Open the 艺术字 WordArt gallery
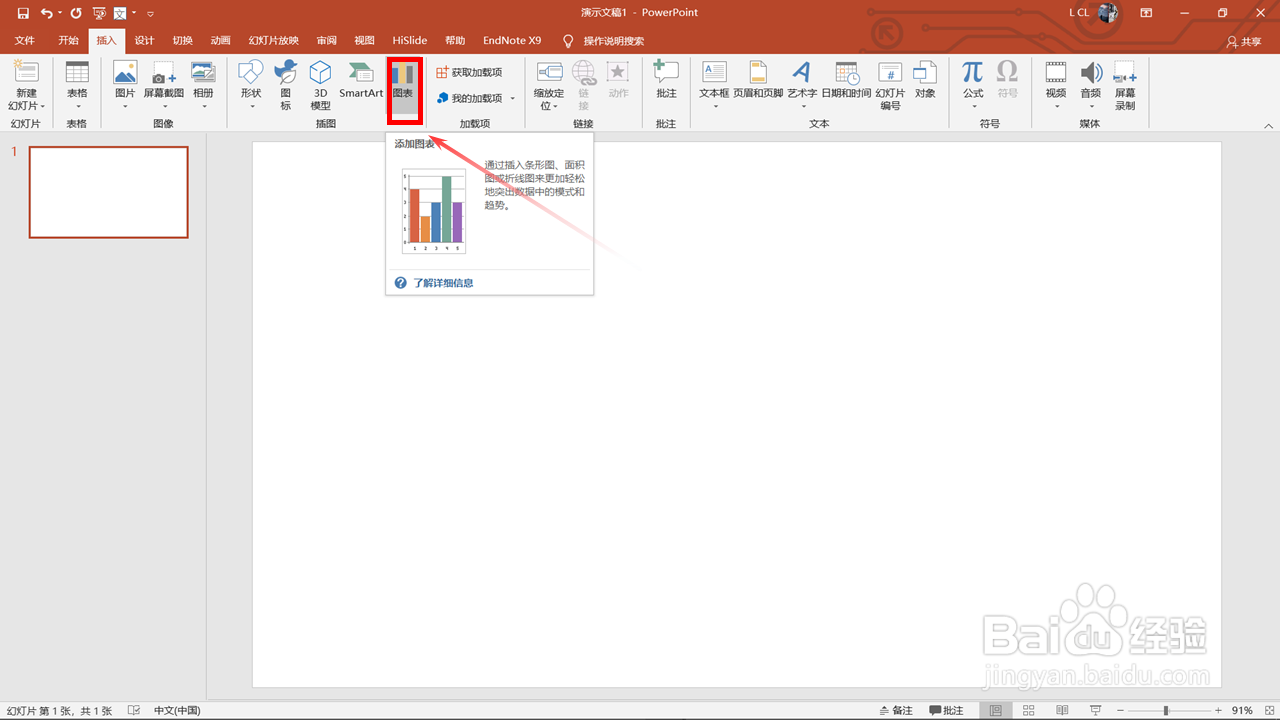Image resolution: width=1280 pixels, height=720 pixels. [x=802, y=85]
